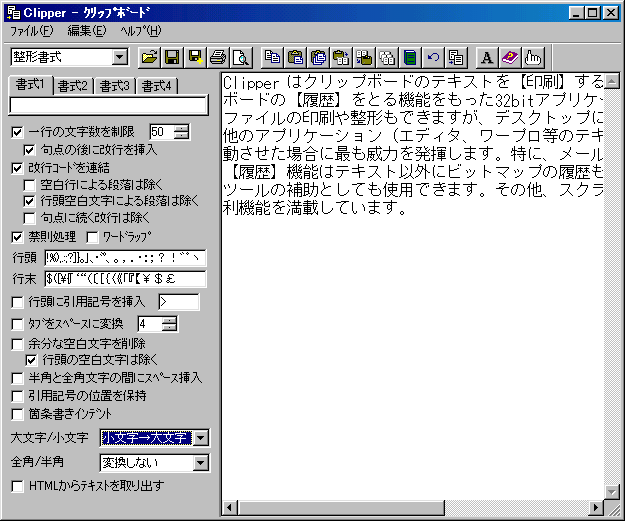Viewport: 625px width, 521px height.
Task: Click the Clipper title bar icon
Action: pos(14,13)
